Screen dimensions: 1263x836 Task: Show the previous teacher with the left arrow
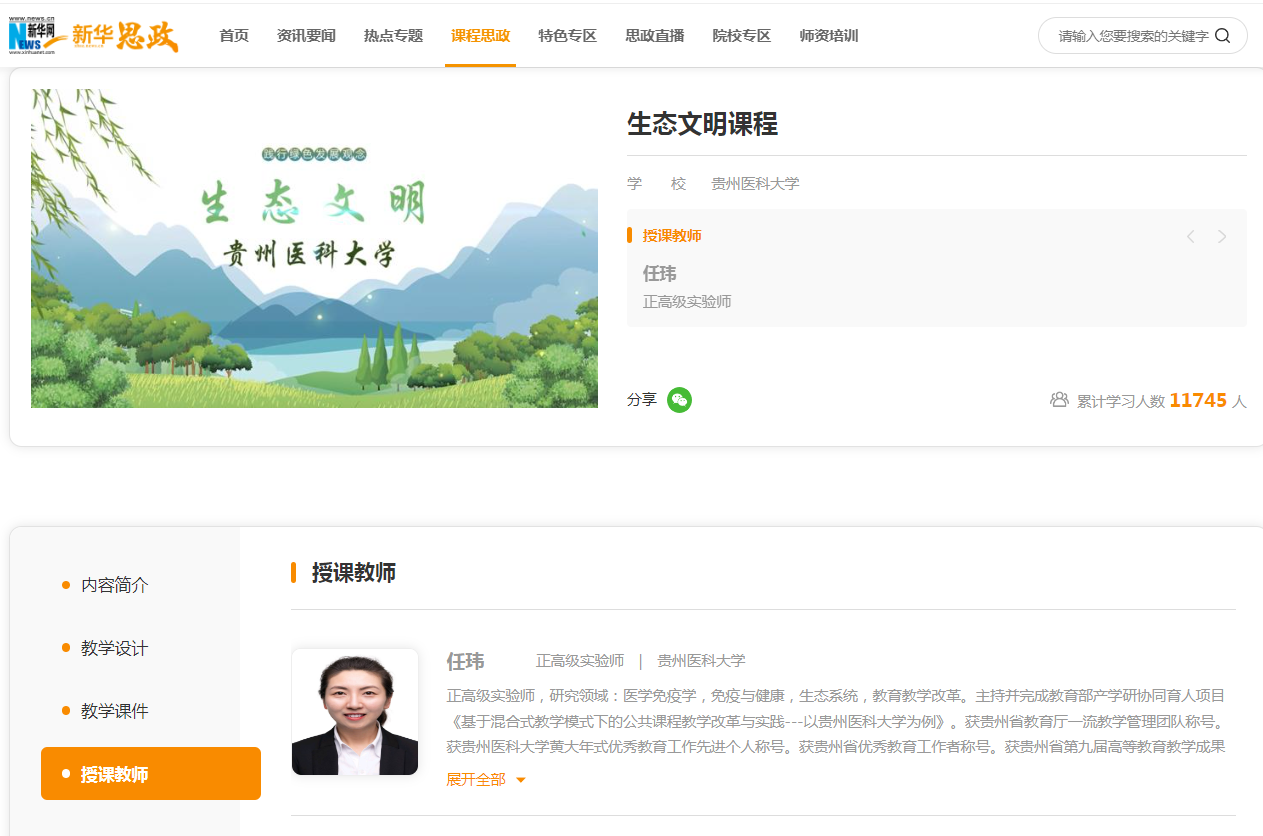(x=1190, y=237)
